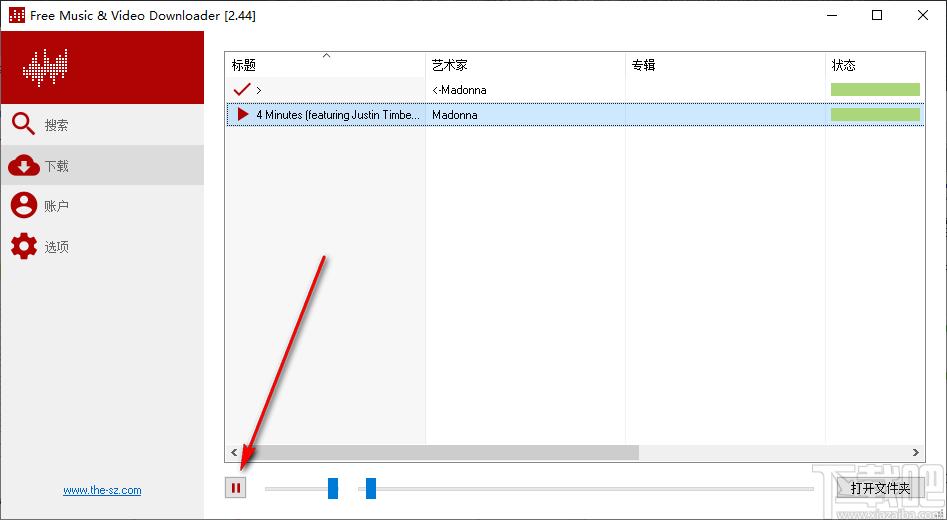Viewport: 947px width, 520px height.
Task: Click the <-Madonna artist cell
Action: pyautogui.click(x=460, y=90)
